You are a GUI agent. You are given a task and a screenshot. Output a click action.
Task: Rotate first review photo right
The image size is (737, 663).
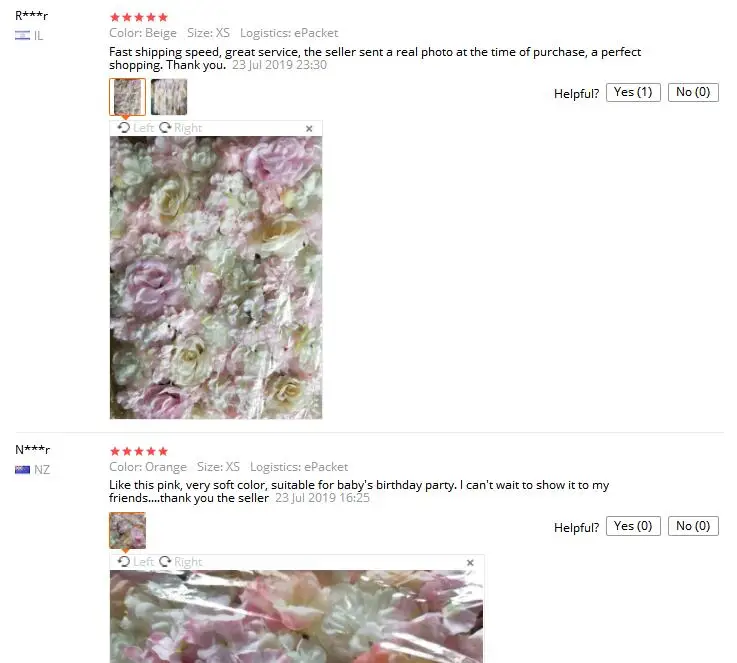coord(180,128)
